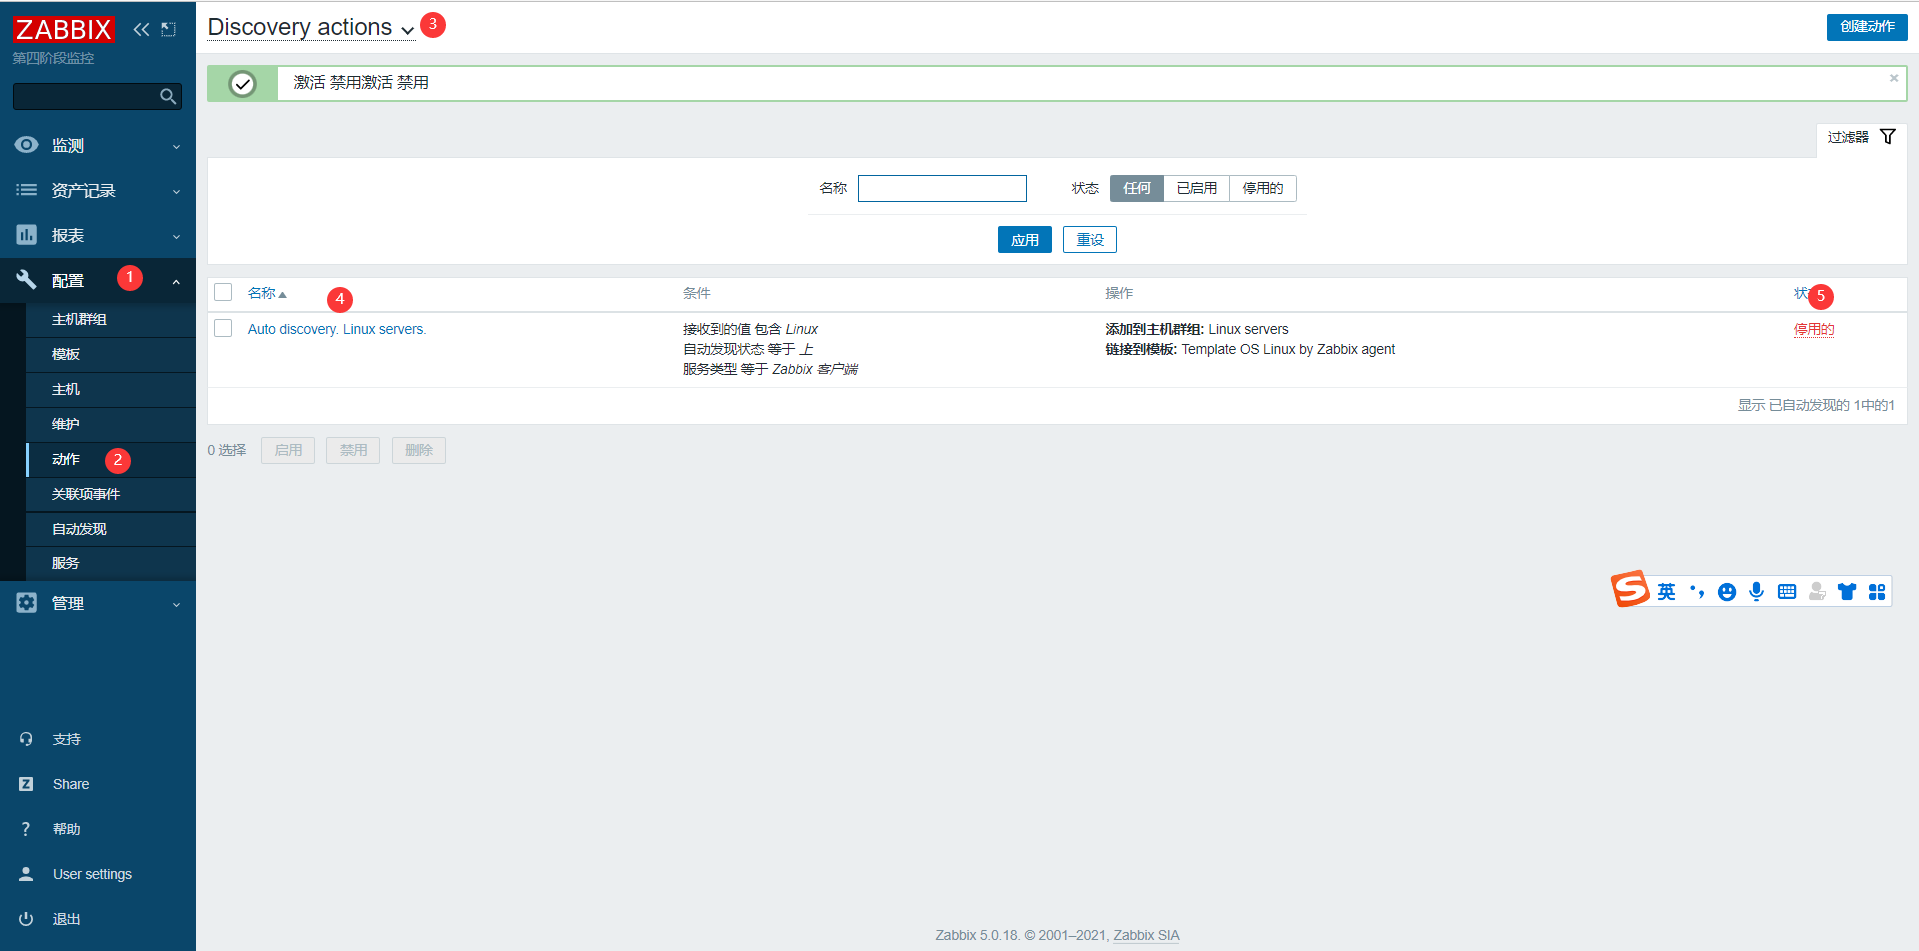Open Sogou virtual keyboard icon
This screenshot has width=1919, height=951.
[x=1787, y=591]
